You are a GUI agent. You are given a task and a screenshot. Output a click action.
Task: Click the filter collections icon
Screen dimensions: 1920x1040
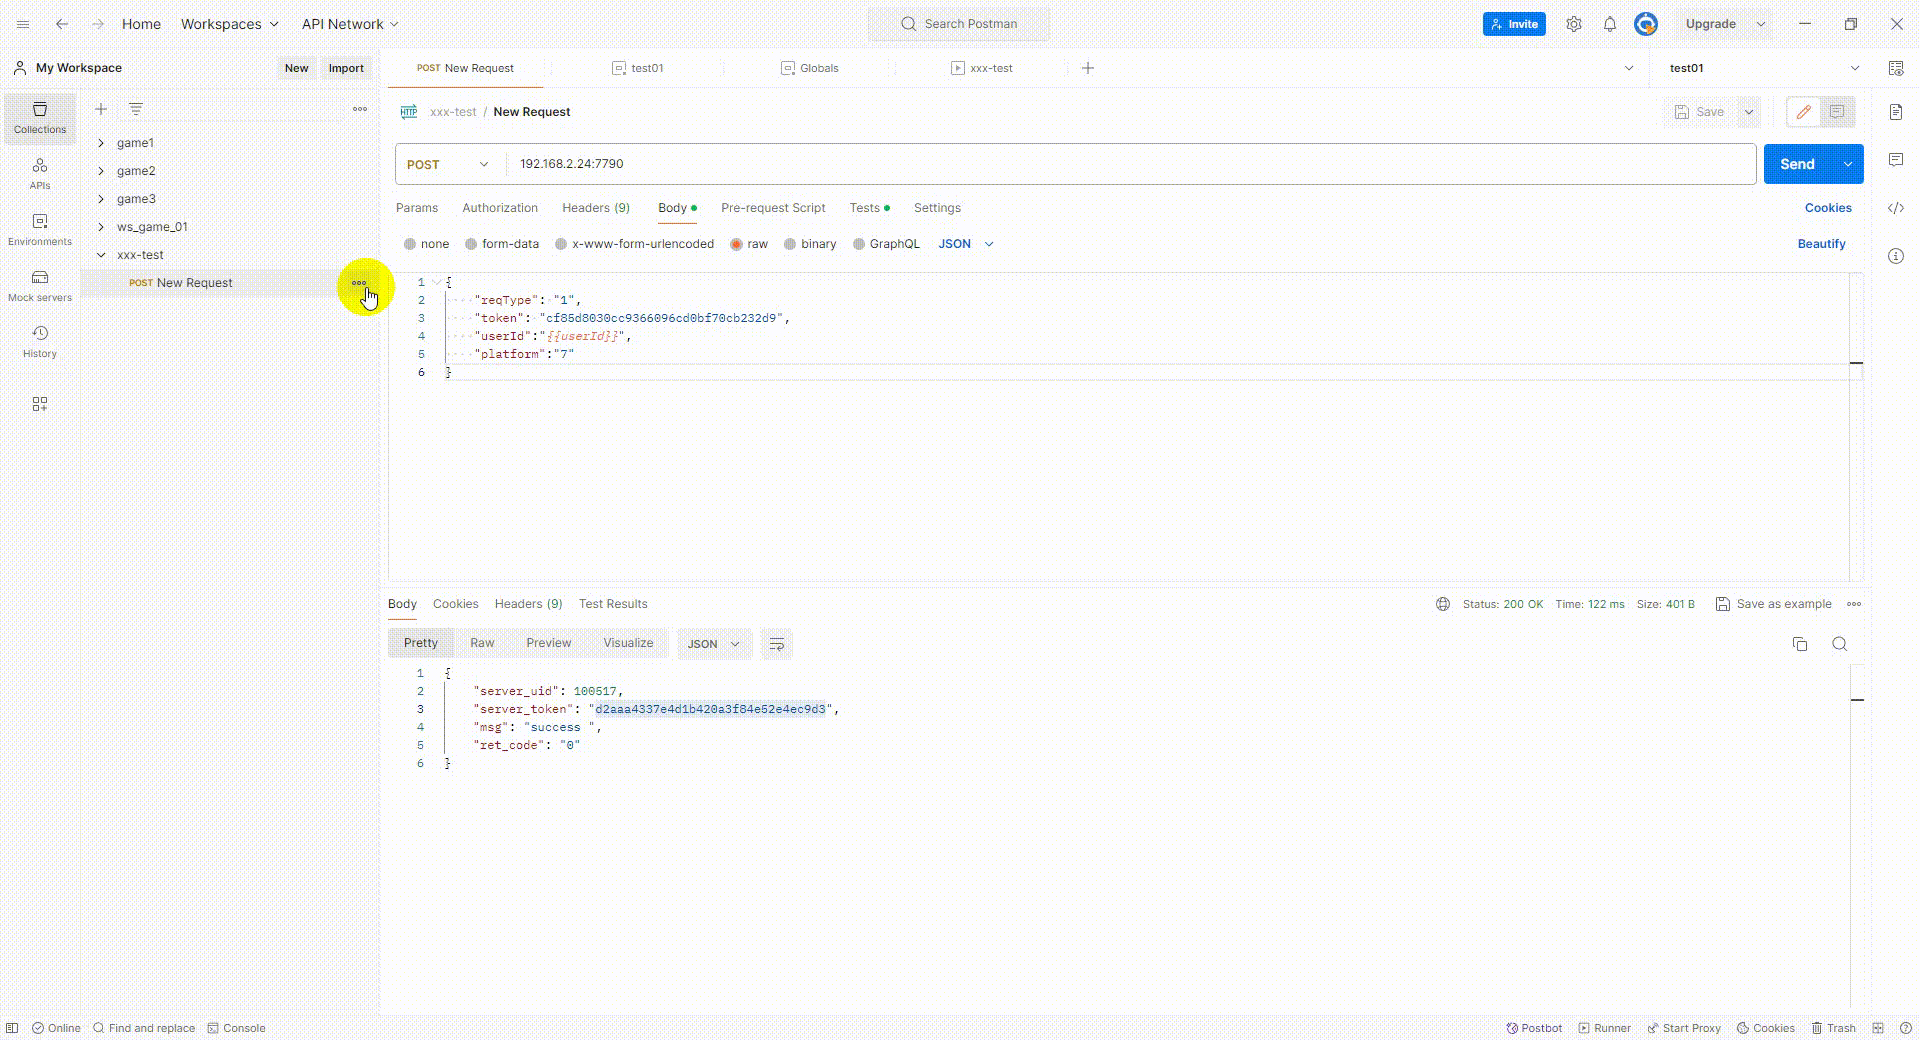point(136,109)
